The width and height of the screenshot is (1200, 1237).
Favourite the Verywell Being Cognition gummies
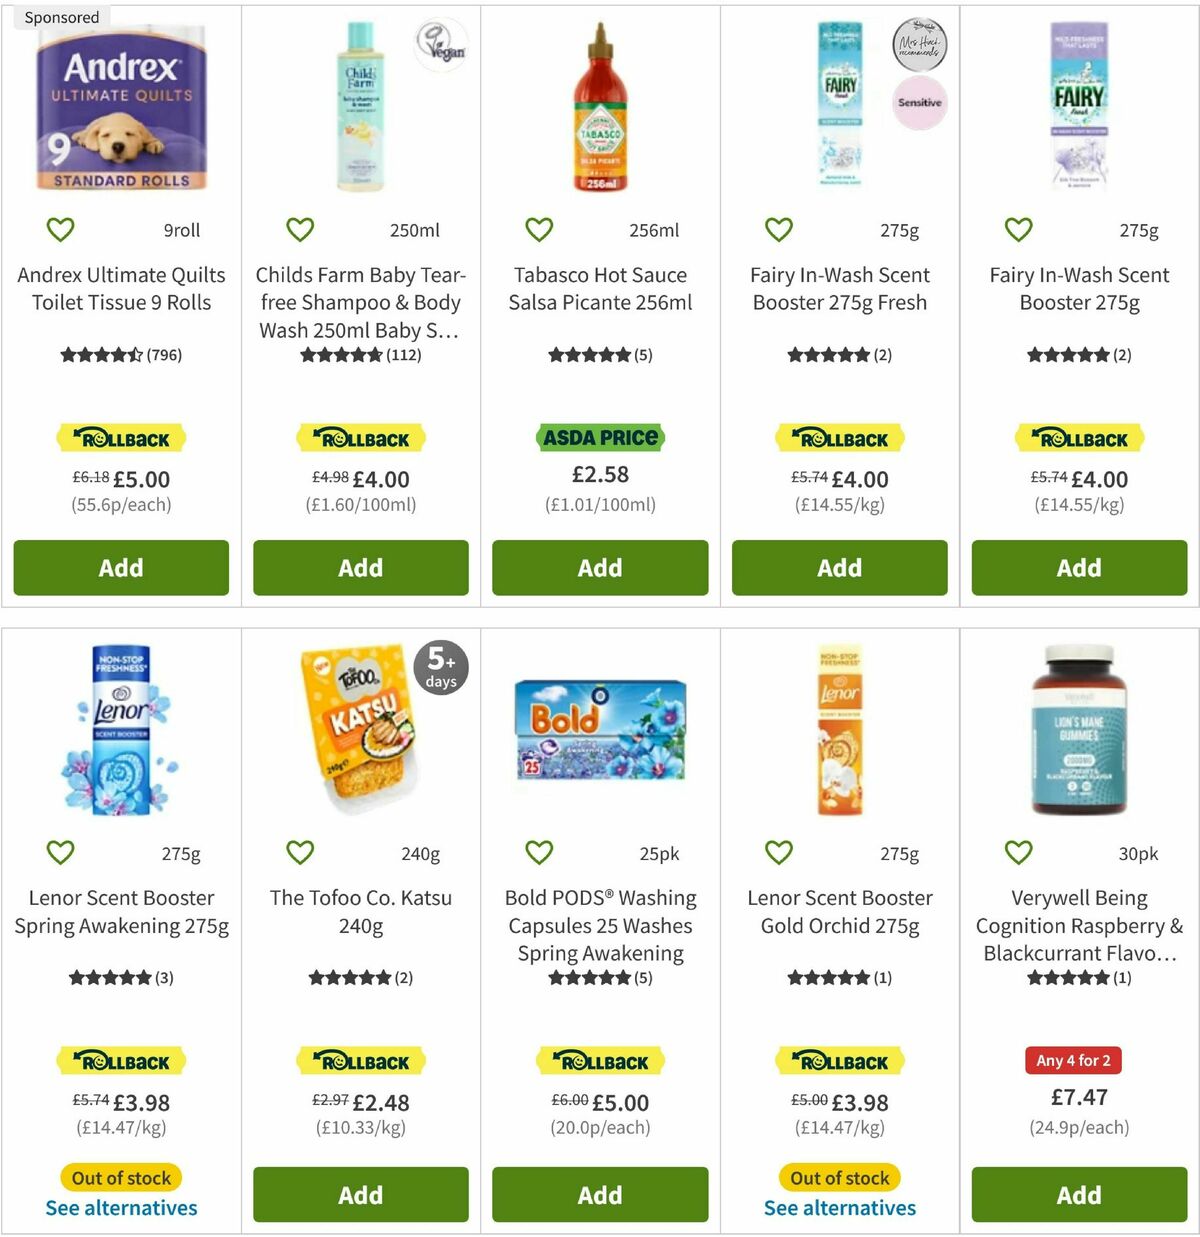click(1017, 852)
